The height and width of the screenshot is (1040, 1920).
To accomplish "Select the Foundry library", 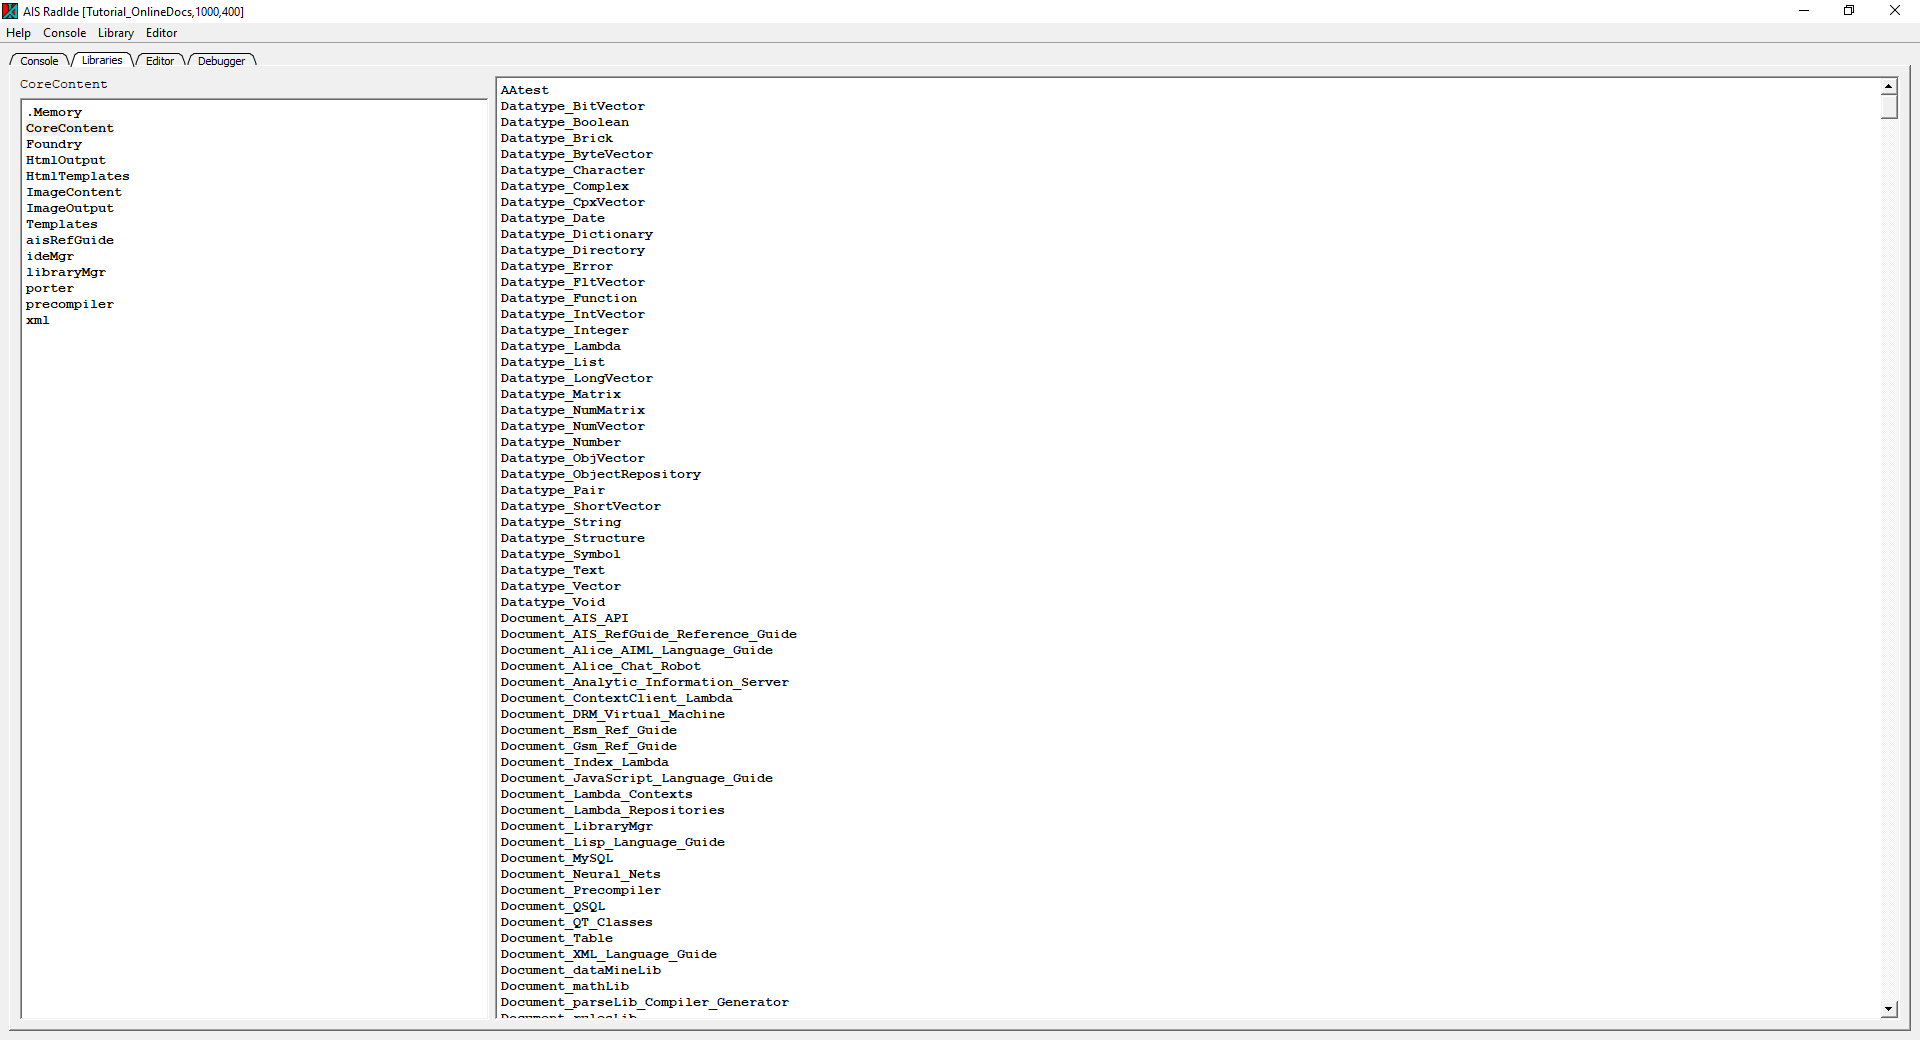I will point(54,144).
